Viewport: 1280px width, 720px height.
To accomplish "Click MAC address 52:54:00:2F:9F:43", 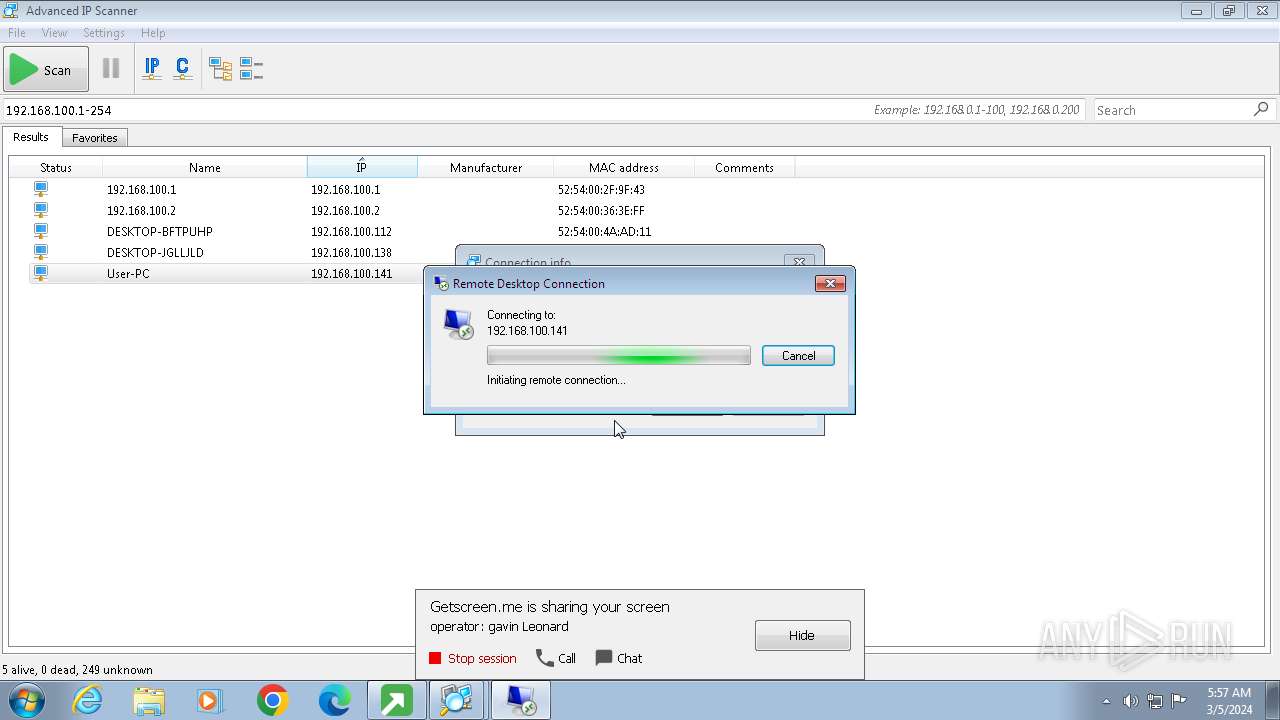I will pos(601,189).
